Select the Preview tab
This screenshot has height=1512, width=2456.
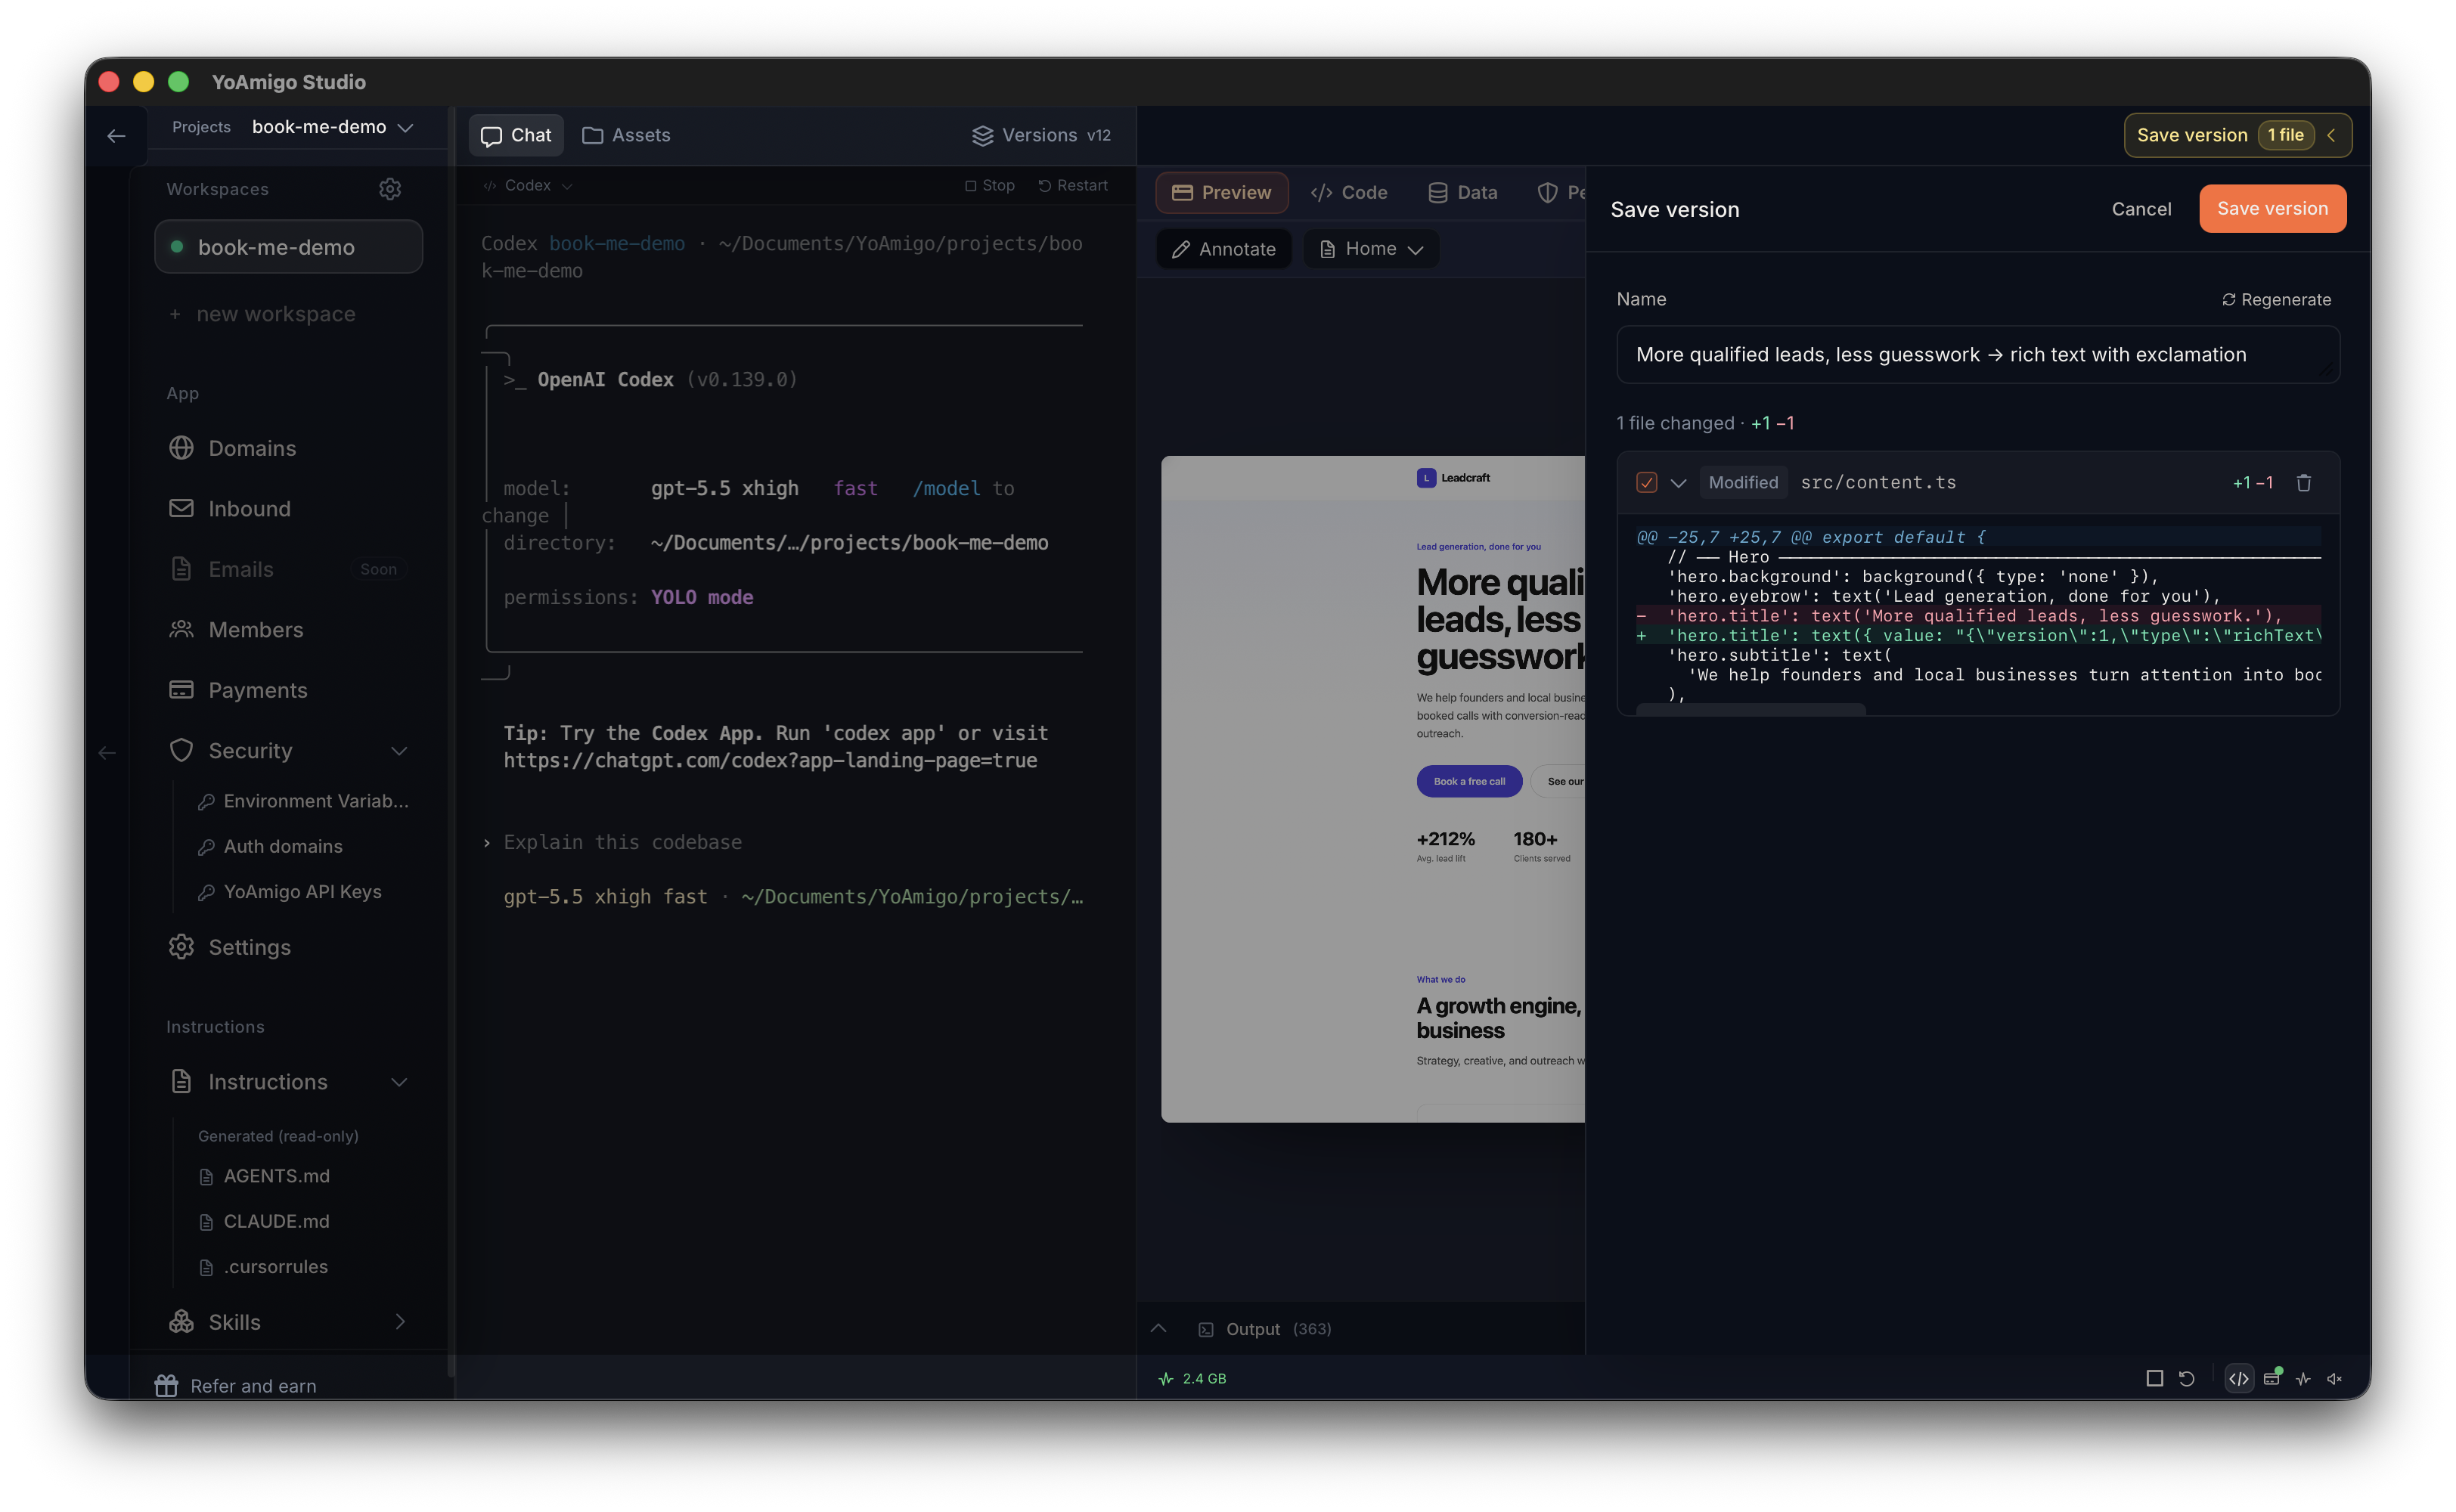(x=1221, y=193)
